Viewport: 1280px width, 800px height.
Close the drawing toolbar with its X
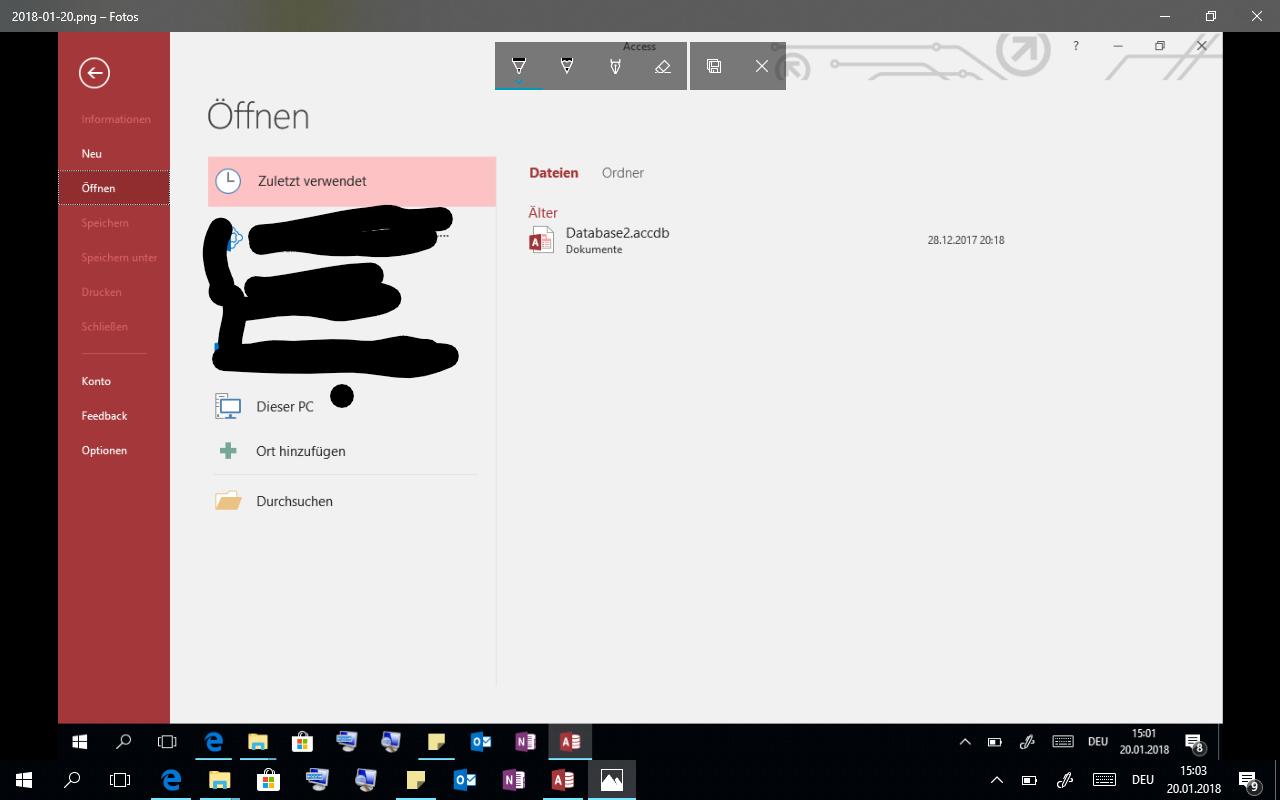point(762,66)
